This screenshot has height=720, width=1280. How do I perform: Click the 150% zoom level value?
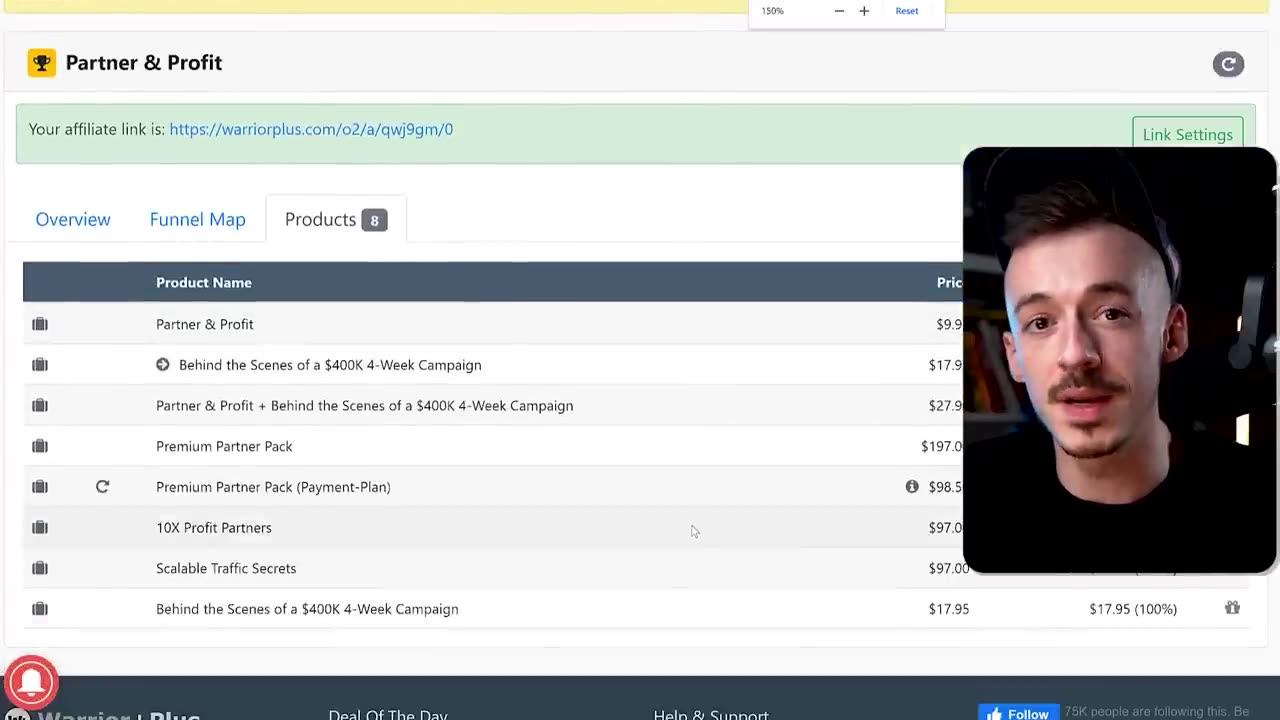click(773, 11)
